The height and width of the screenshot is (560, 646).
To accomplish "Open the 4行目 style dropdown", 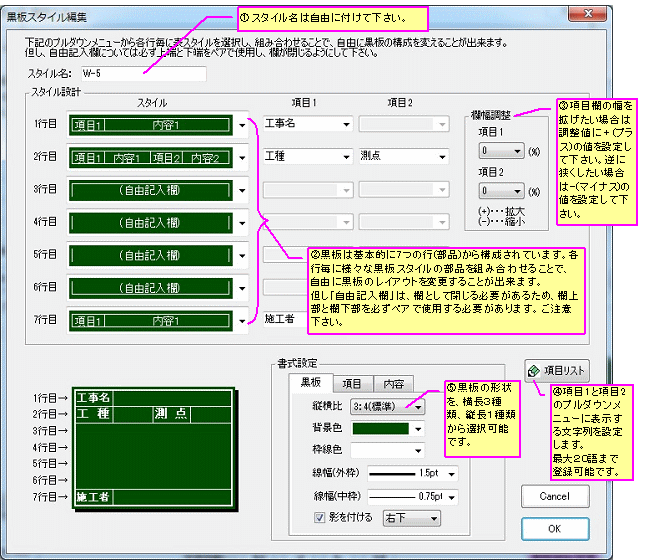I will tap(242, 223).
